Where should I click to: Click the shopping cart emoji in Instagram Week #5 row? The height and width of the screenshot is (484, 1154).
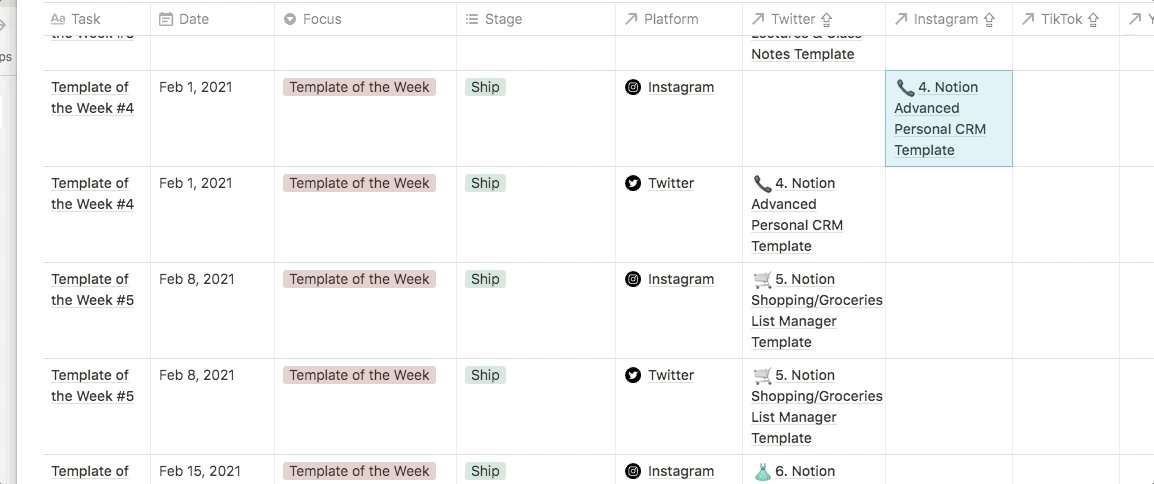[762, 280]
